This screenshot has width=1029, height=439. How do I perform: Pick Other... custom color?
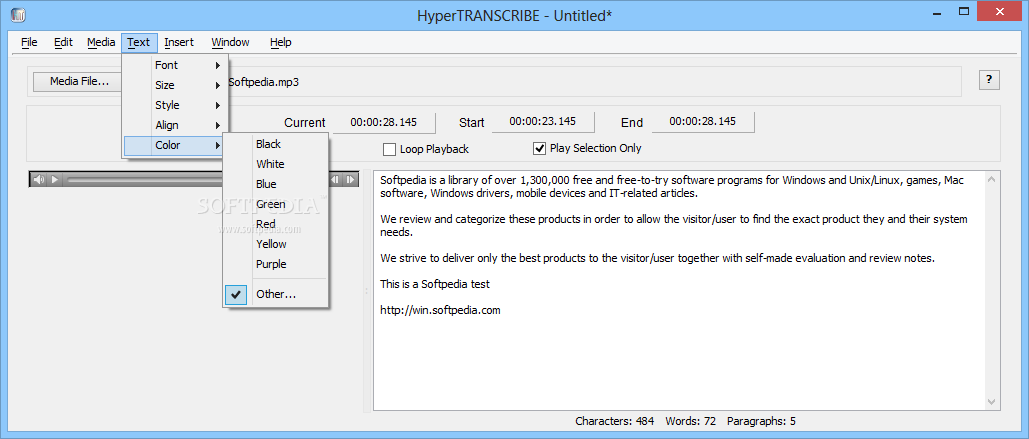point(276,295)
